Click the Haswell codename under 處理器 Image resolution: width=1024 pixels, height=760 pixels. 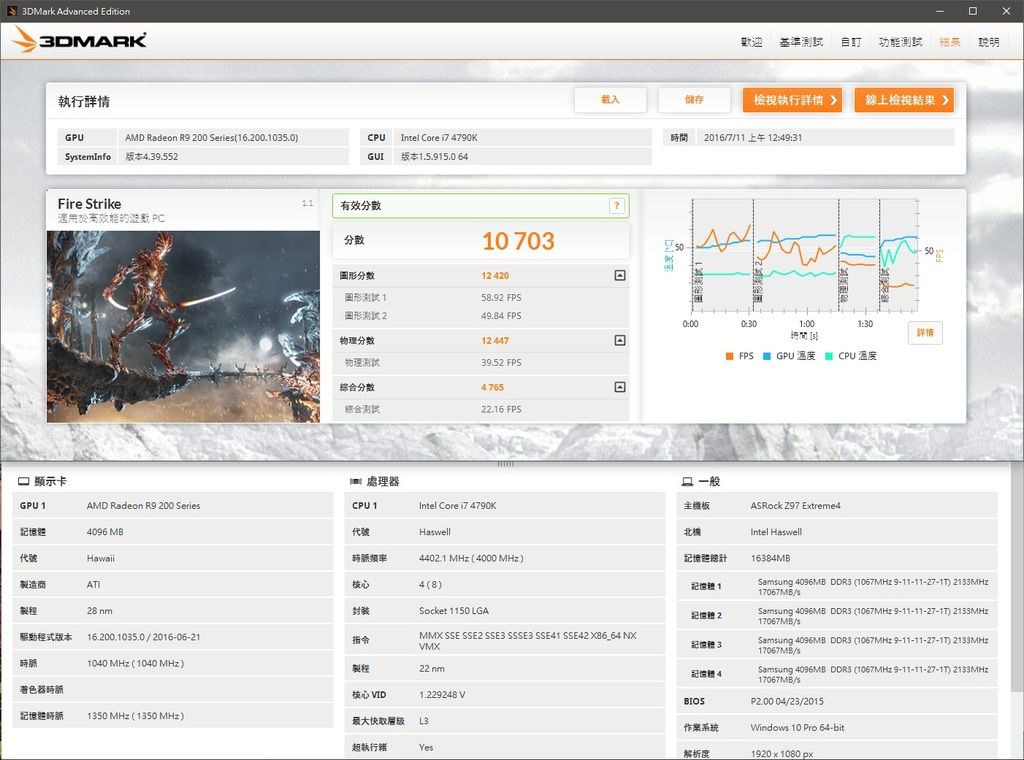(x=435, y=532)
